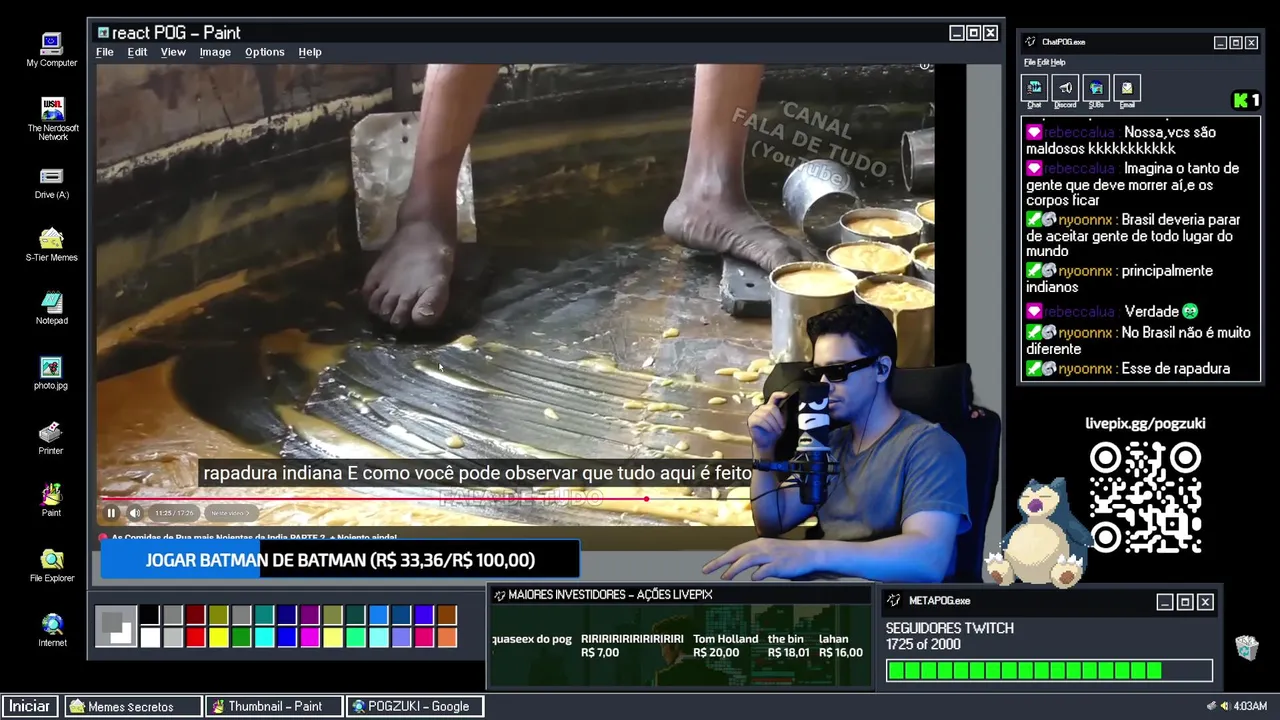This screenshot has width=1280, height=720.
Task: Open the Notepad desktop icon
Action: 51,308
